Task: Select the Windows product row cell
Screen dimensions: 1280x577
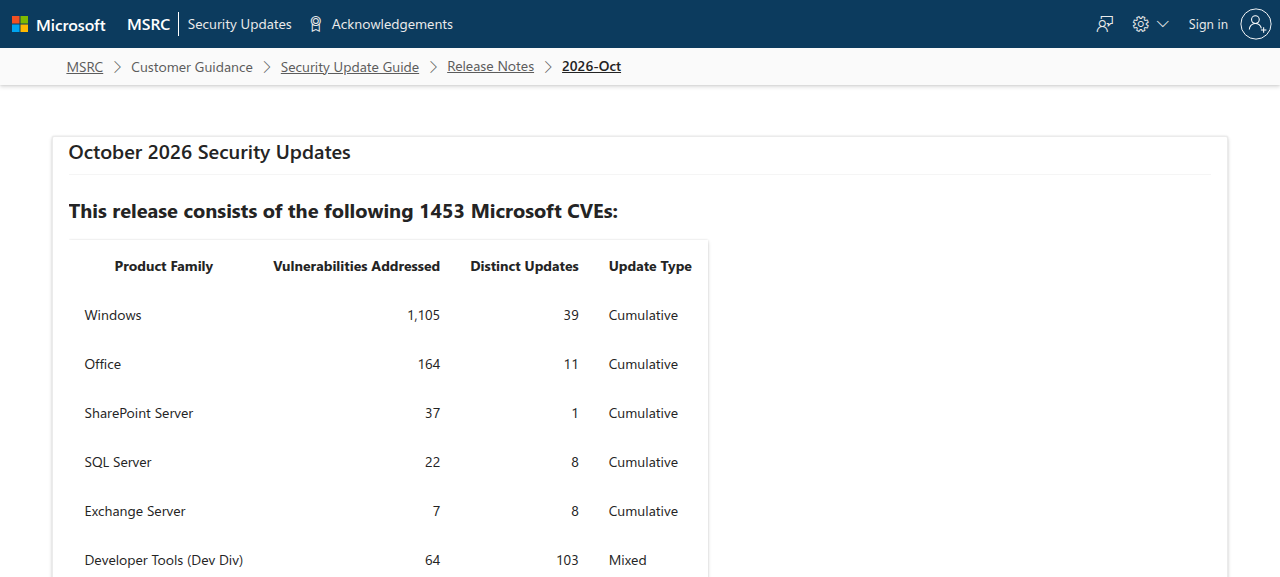Action: pyautogui.click(x=113, y=315)
